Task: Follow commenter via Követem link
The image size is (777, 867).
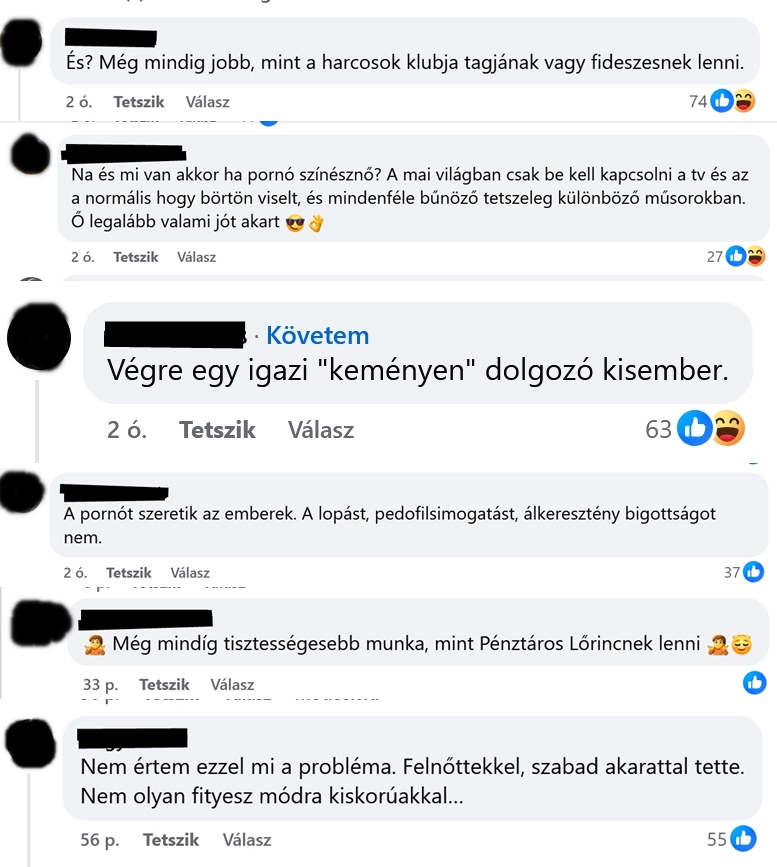Action: (x=317, y=335)
